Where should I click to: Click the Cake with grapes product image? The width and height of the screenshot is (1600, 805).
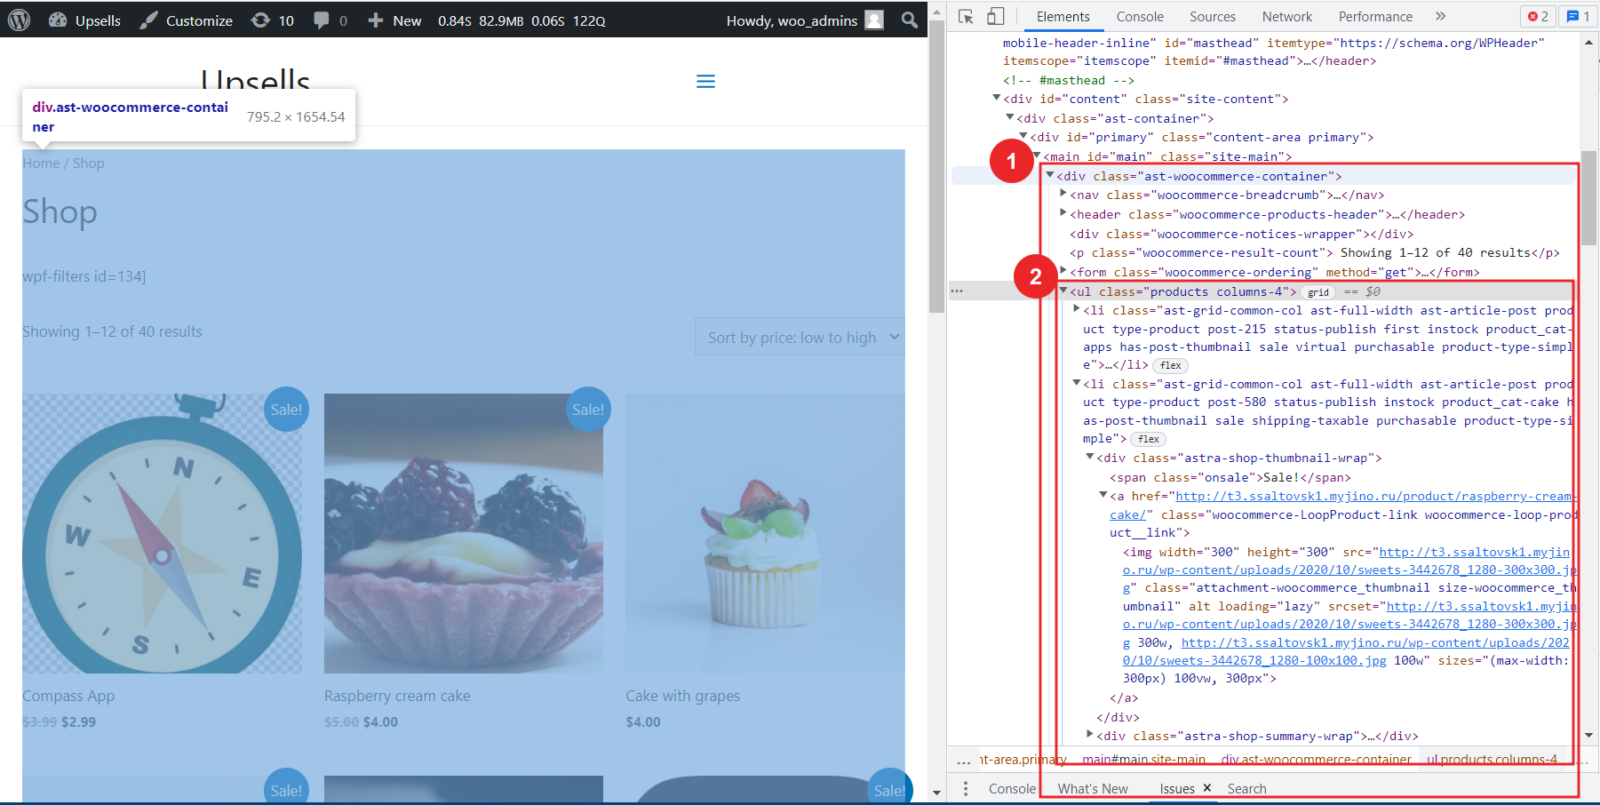click(x=765, y=533)
